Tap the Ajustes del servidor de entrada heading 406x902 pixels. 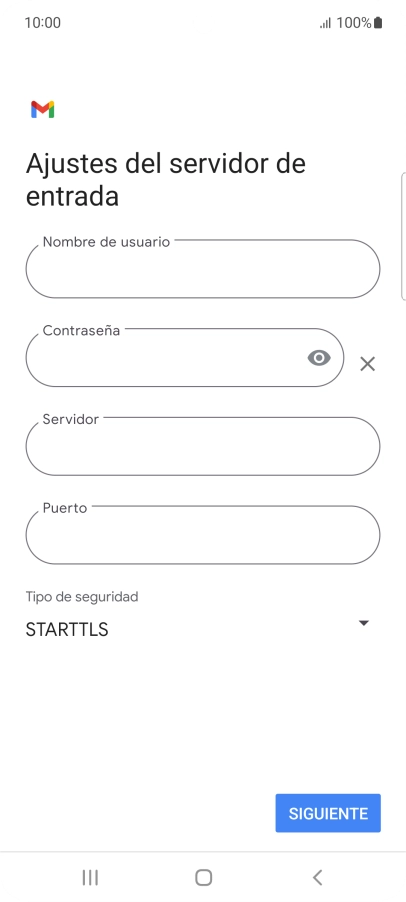click(x=166, y=179)
